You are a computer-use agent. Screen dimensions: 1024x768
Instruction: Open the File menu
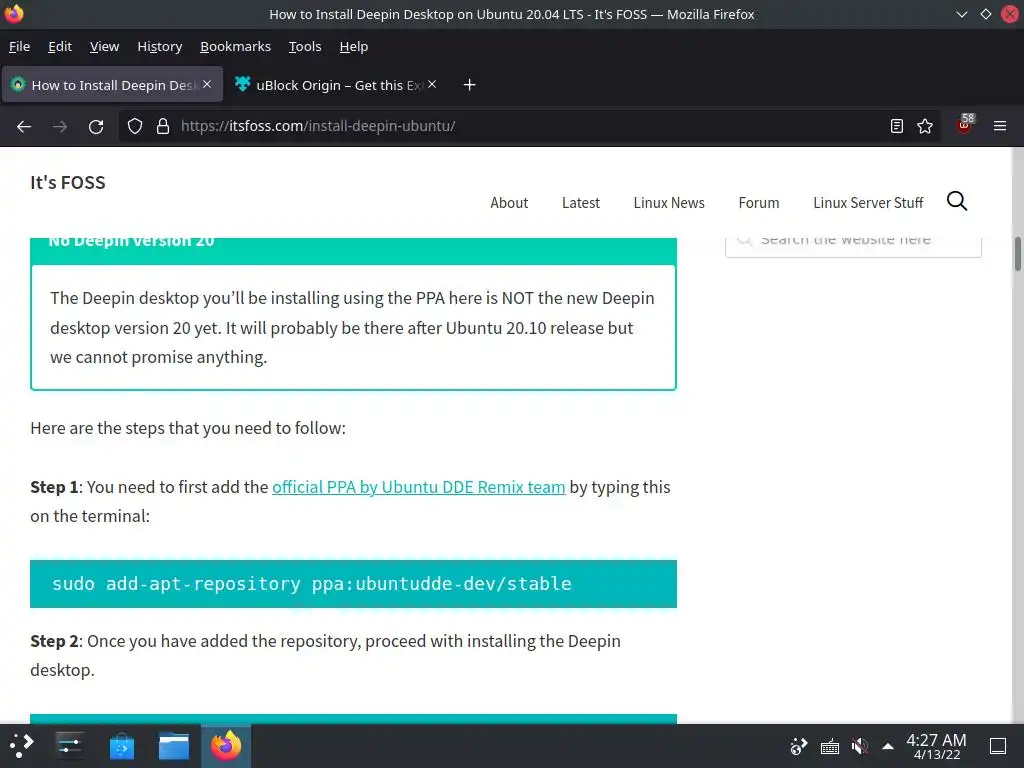tap(20, 46)
